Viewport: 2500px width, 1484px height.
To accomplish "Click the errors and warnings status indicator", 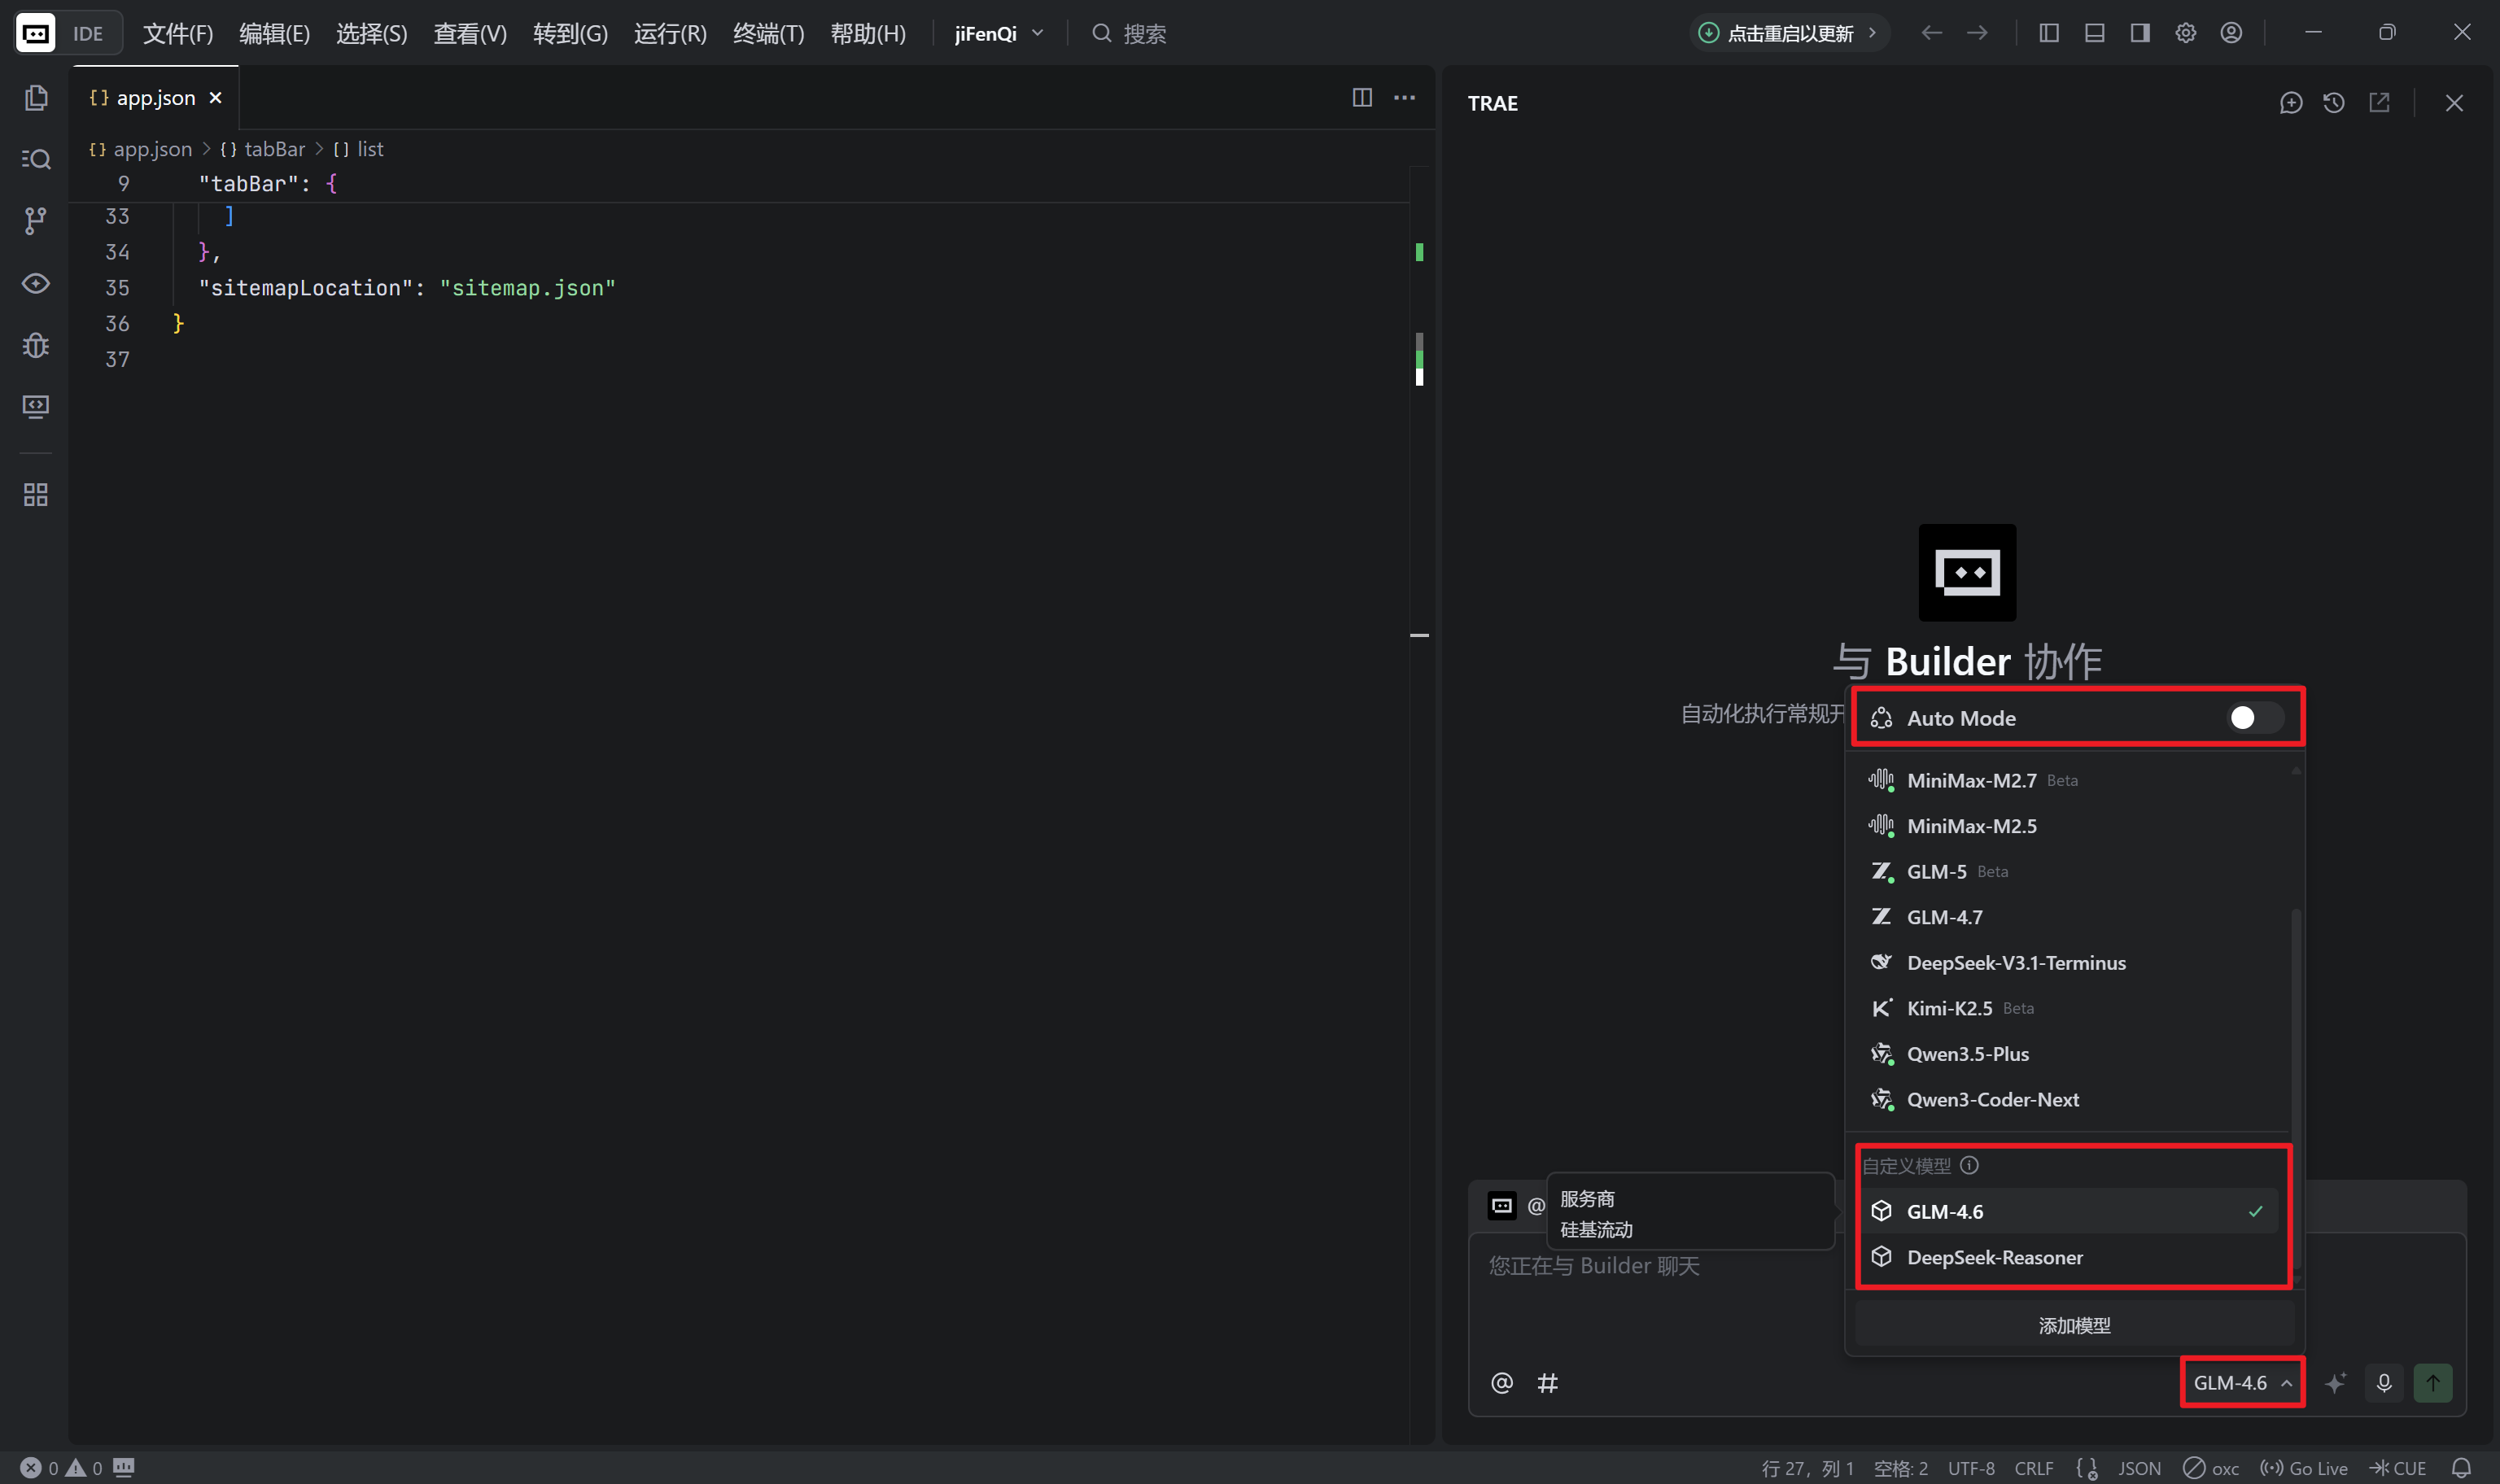I will [61, 1468].
